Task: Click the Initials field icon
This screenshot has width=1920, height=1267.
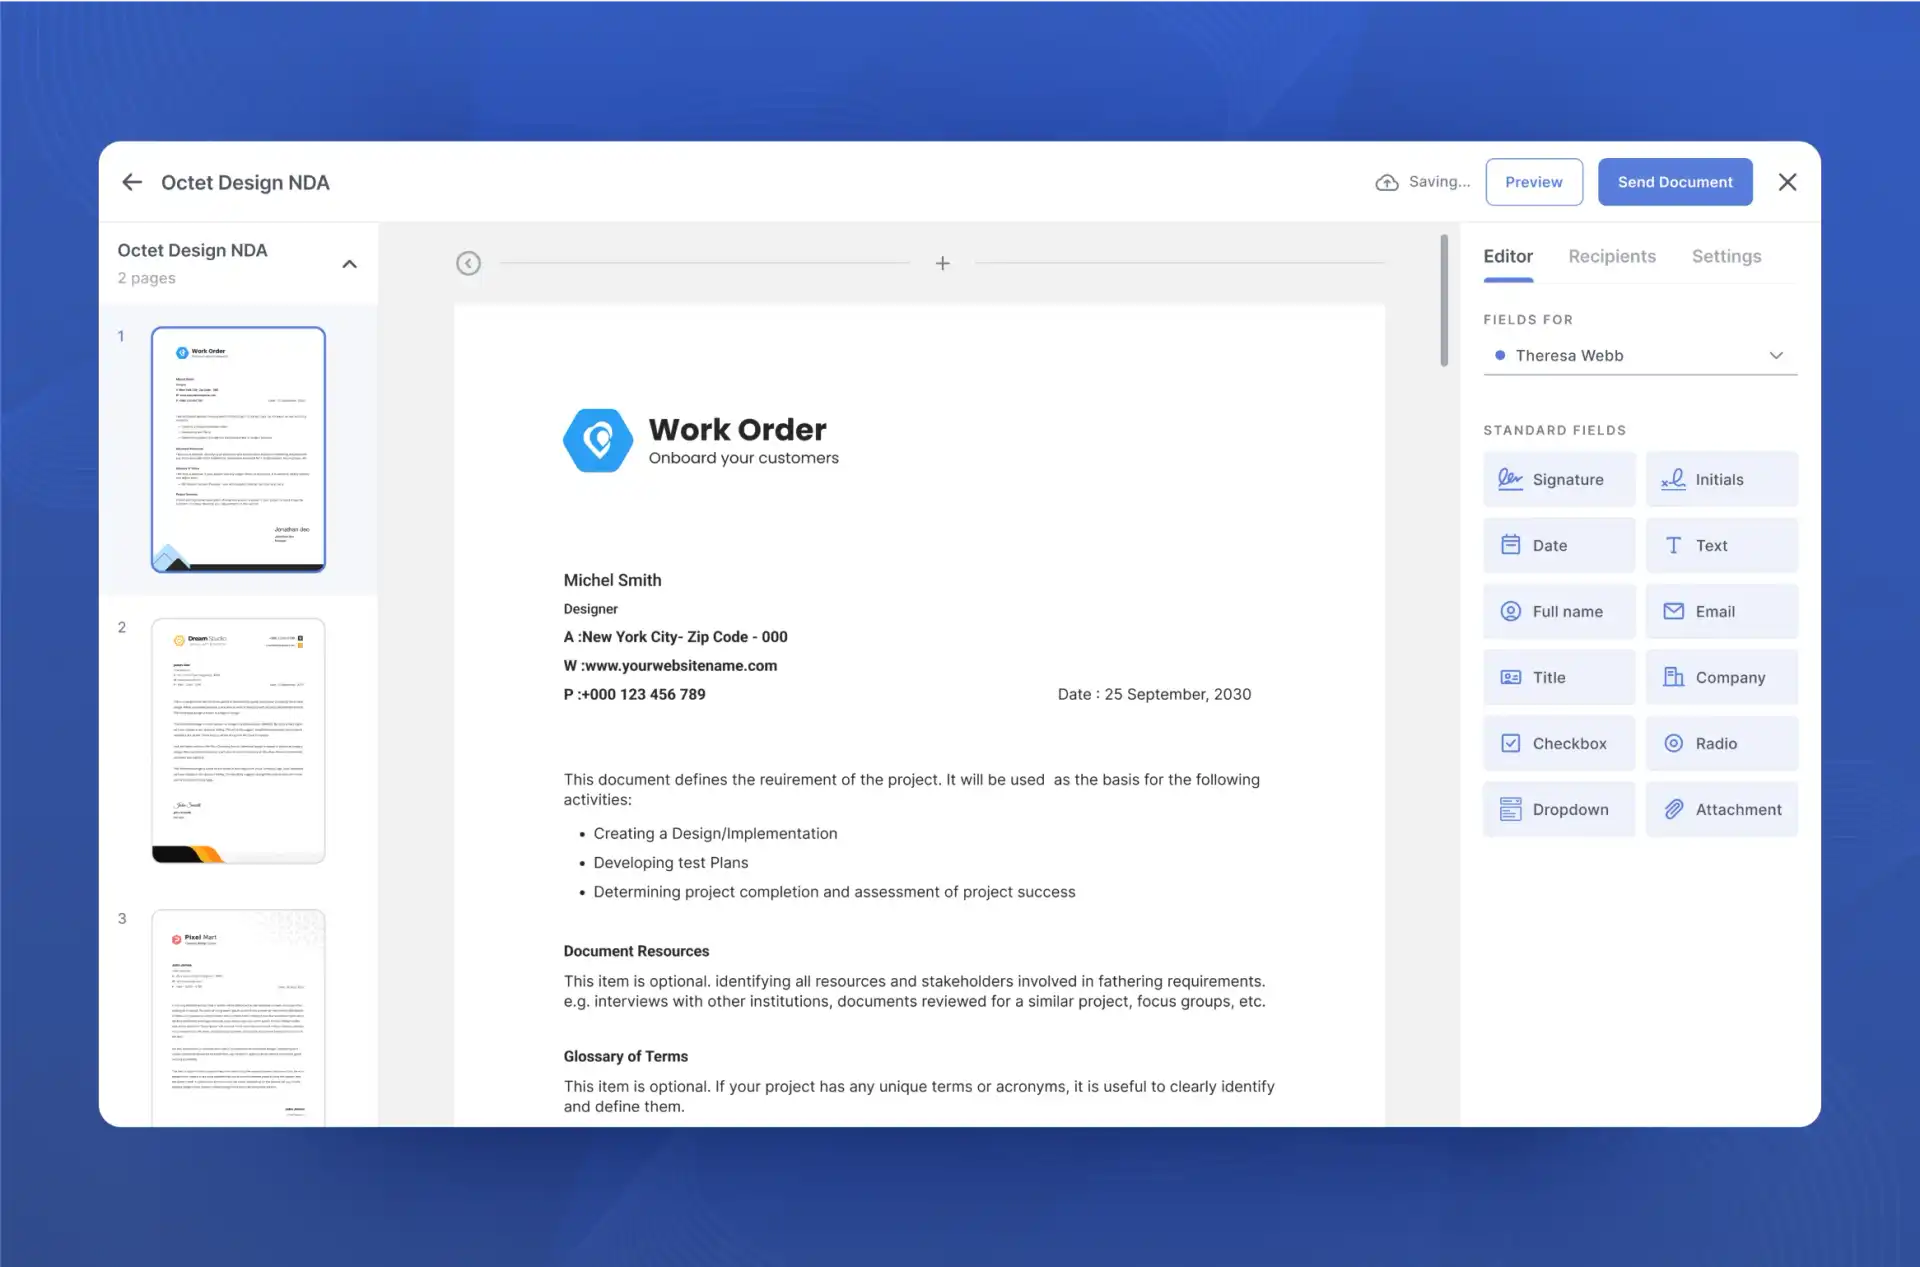Action: click(x=1673, y=478)
